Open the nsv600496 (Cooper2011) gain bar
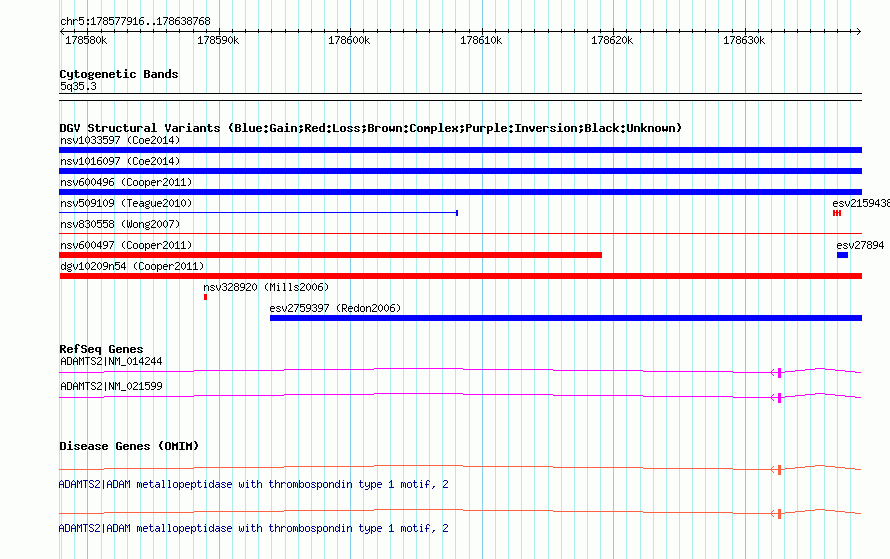890x559 pixels. pyautogui.click(x=460, y=192)
